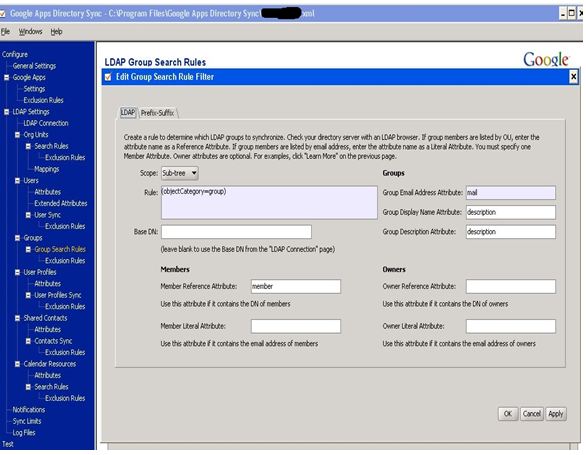Select Exclusion Rules under Google Apps

(43, 100)
